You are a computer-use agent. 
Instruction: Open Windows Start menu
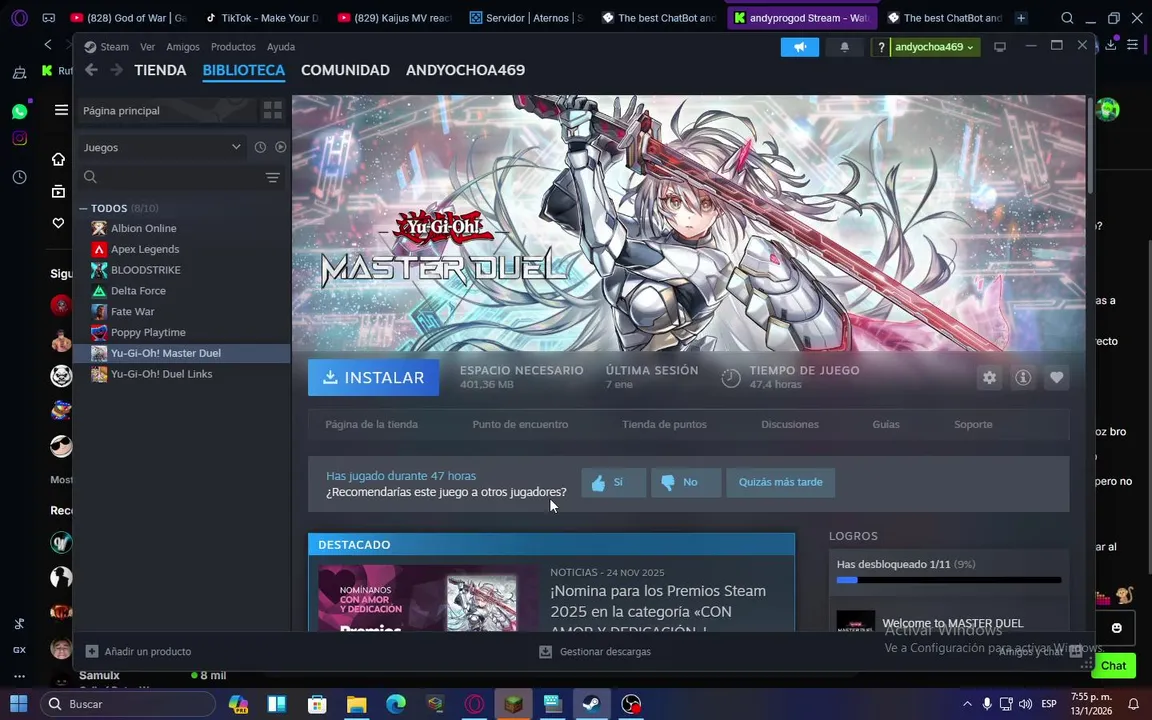coord(18,704)
